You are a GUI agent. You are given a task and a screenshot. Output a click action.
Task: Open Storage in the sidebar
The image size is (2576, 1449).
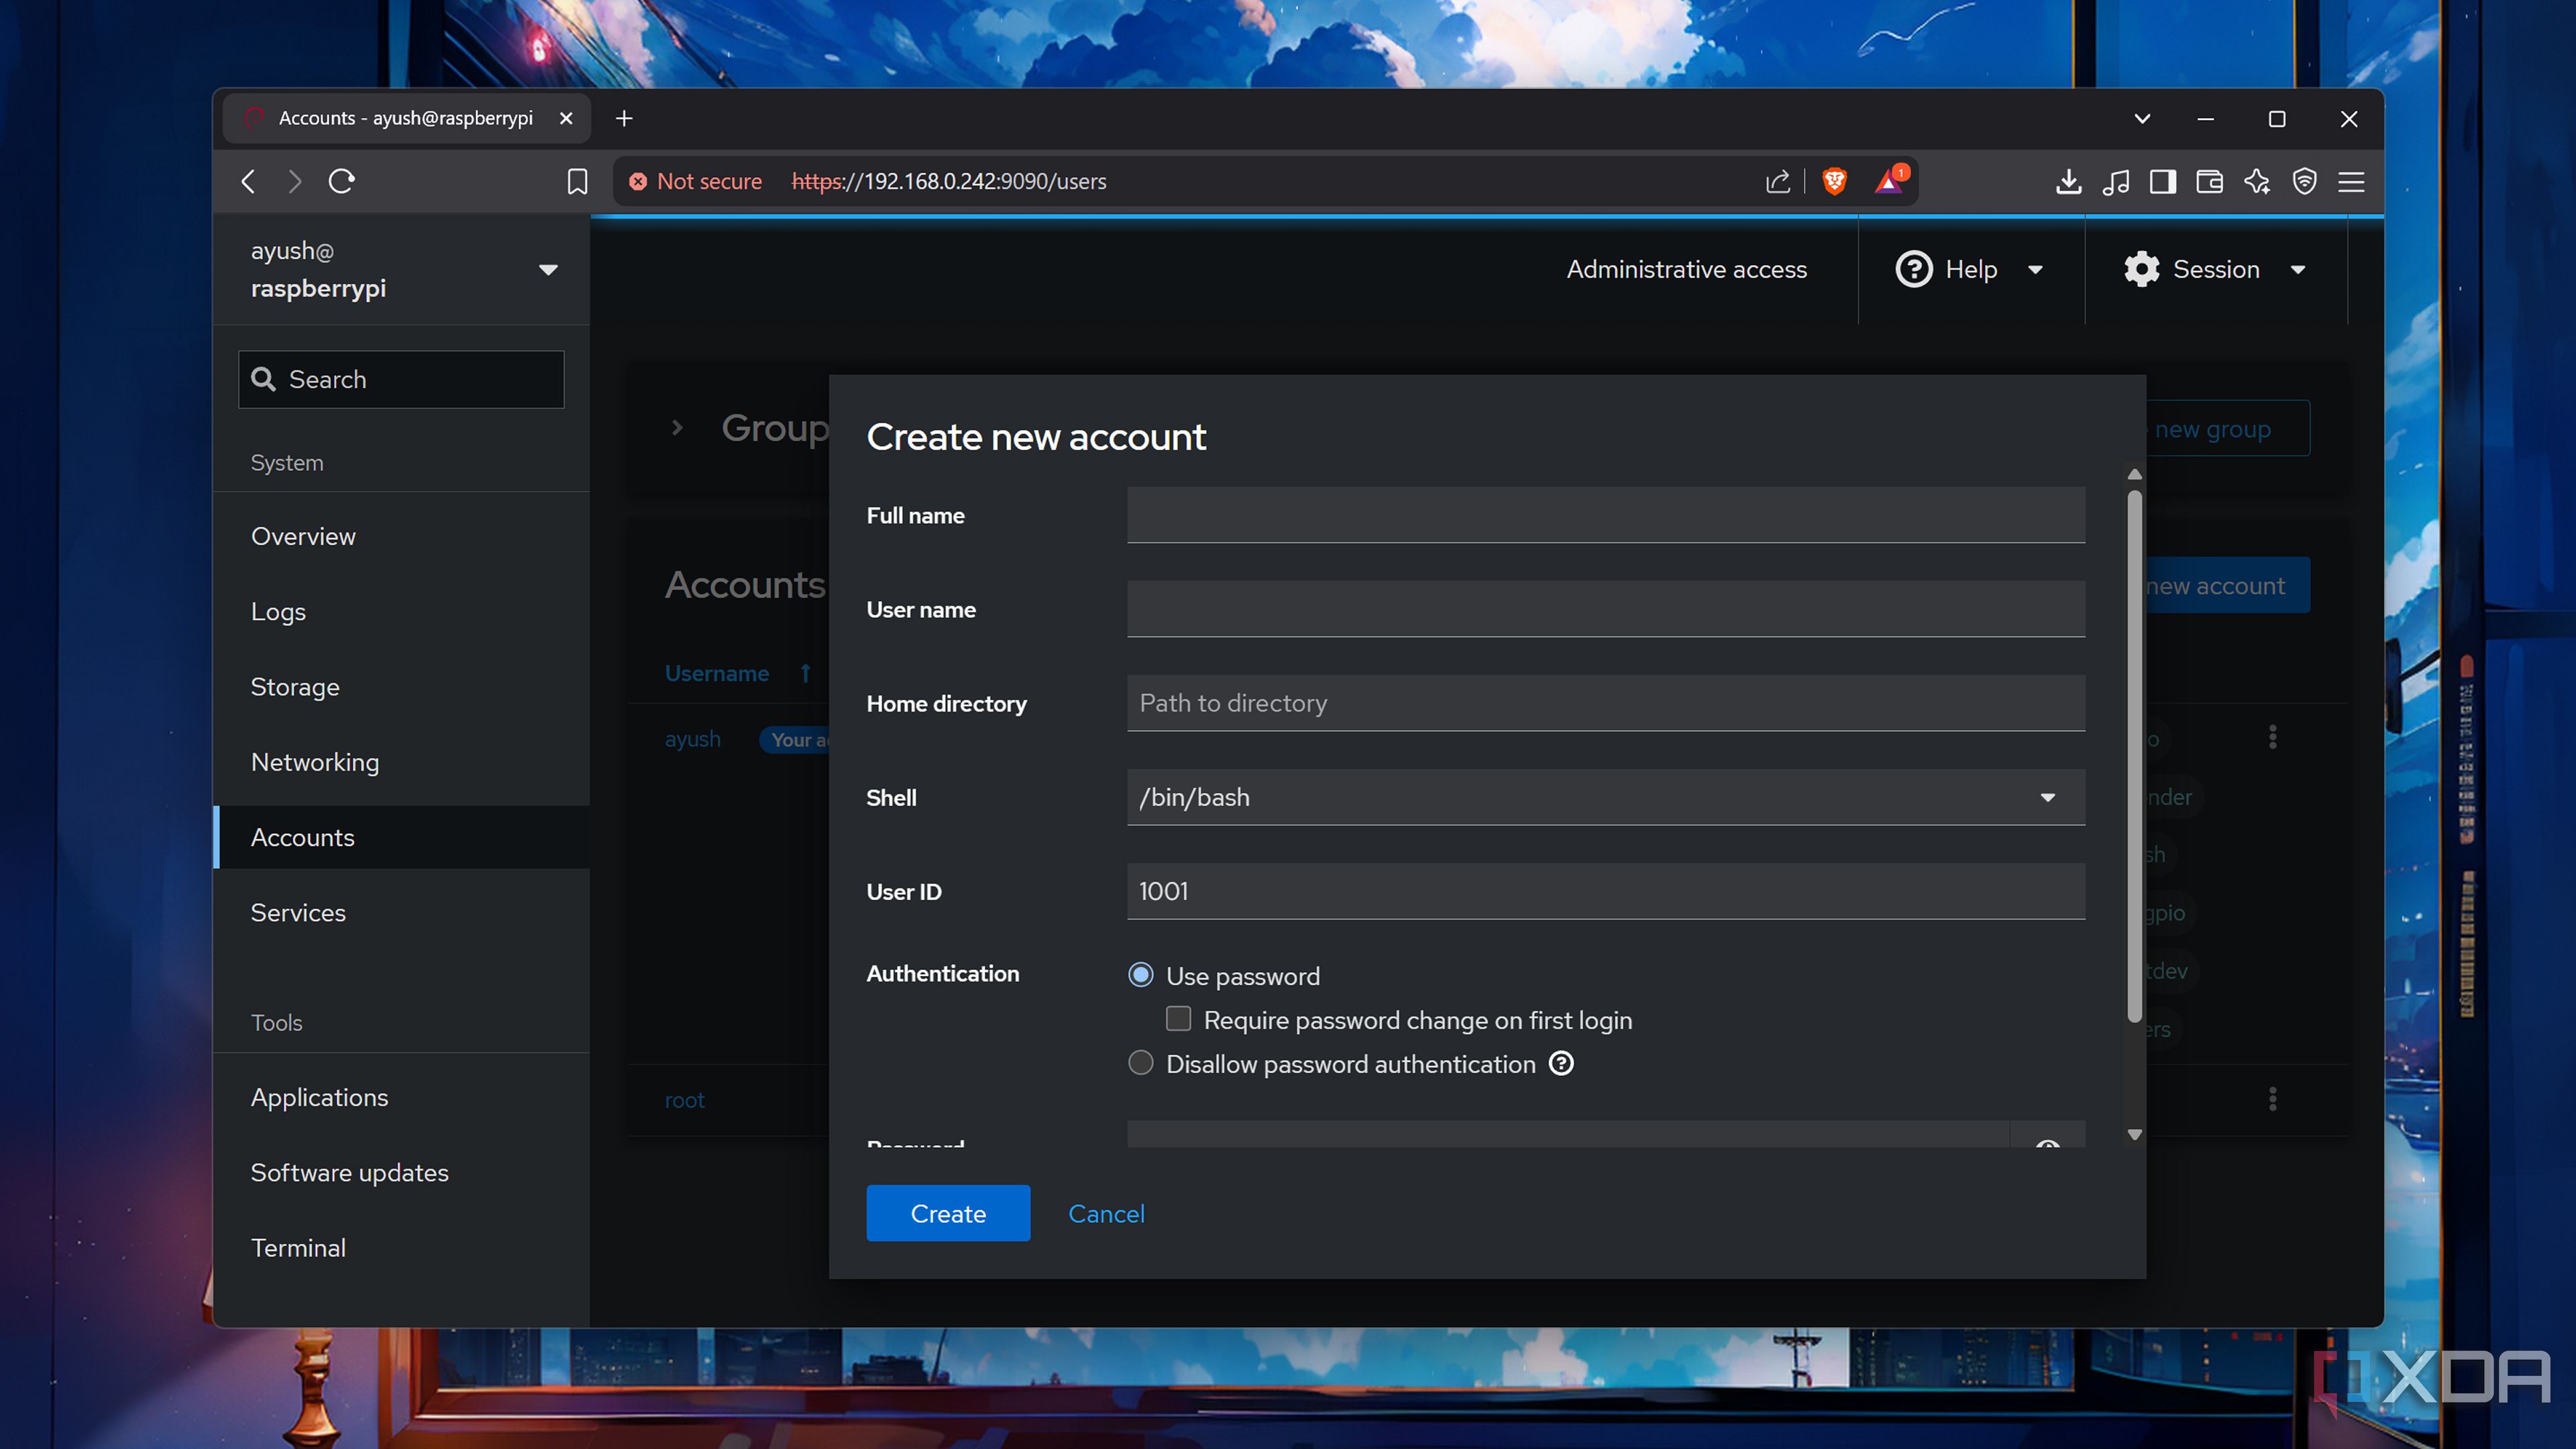(402, 687)
